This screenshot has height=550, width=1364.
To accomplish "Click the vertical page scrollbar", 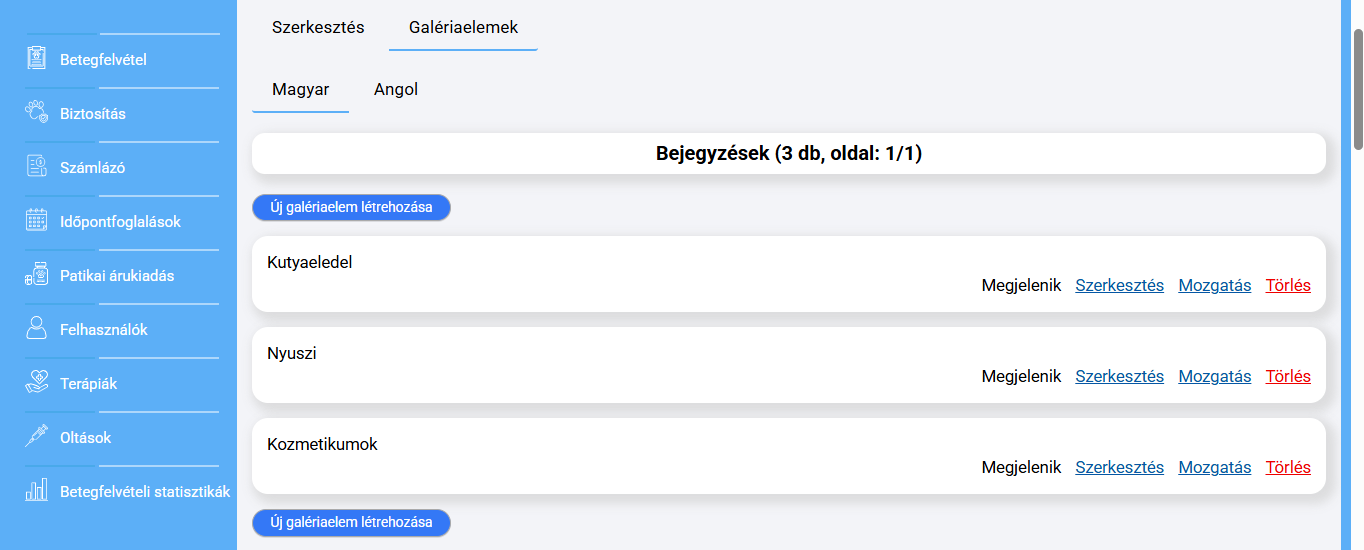I will pyautogui.click(x=1358, y=90).
